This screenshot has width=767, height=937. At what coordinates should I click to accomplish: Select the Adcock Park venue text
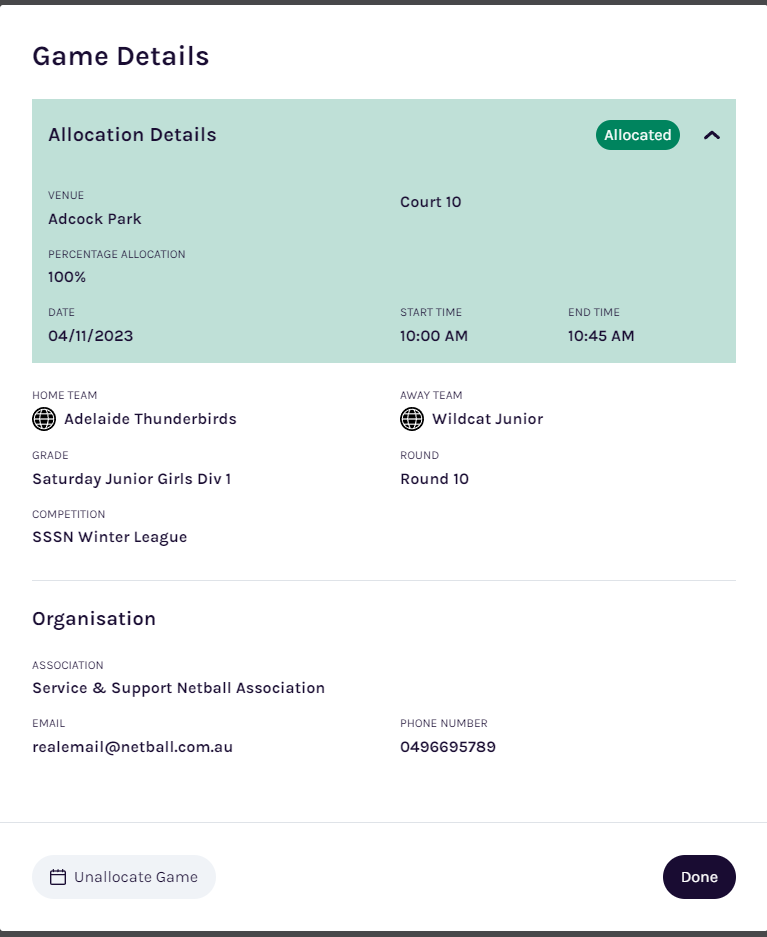click(x=94, y=219)
